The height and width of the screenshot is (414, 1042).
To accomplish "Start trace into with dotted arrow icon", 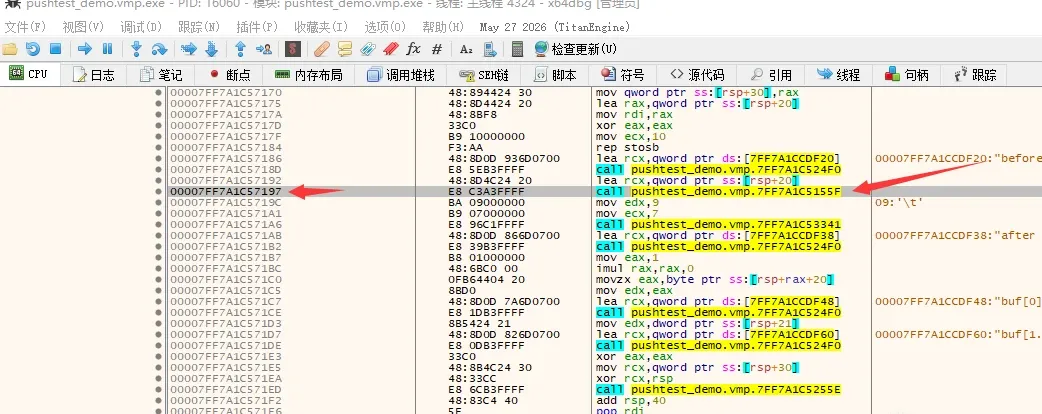I will tap(189, 49).
